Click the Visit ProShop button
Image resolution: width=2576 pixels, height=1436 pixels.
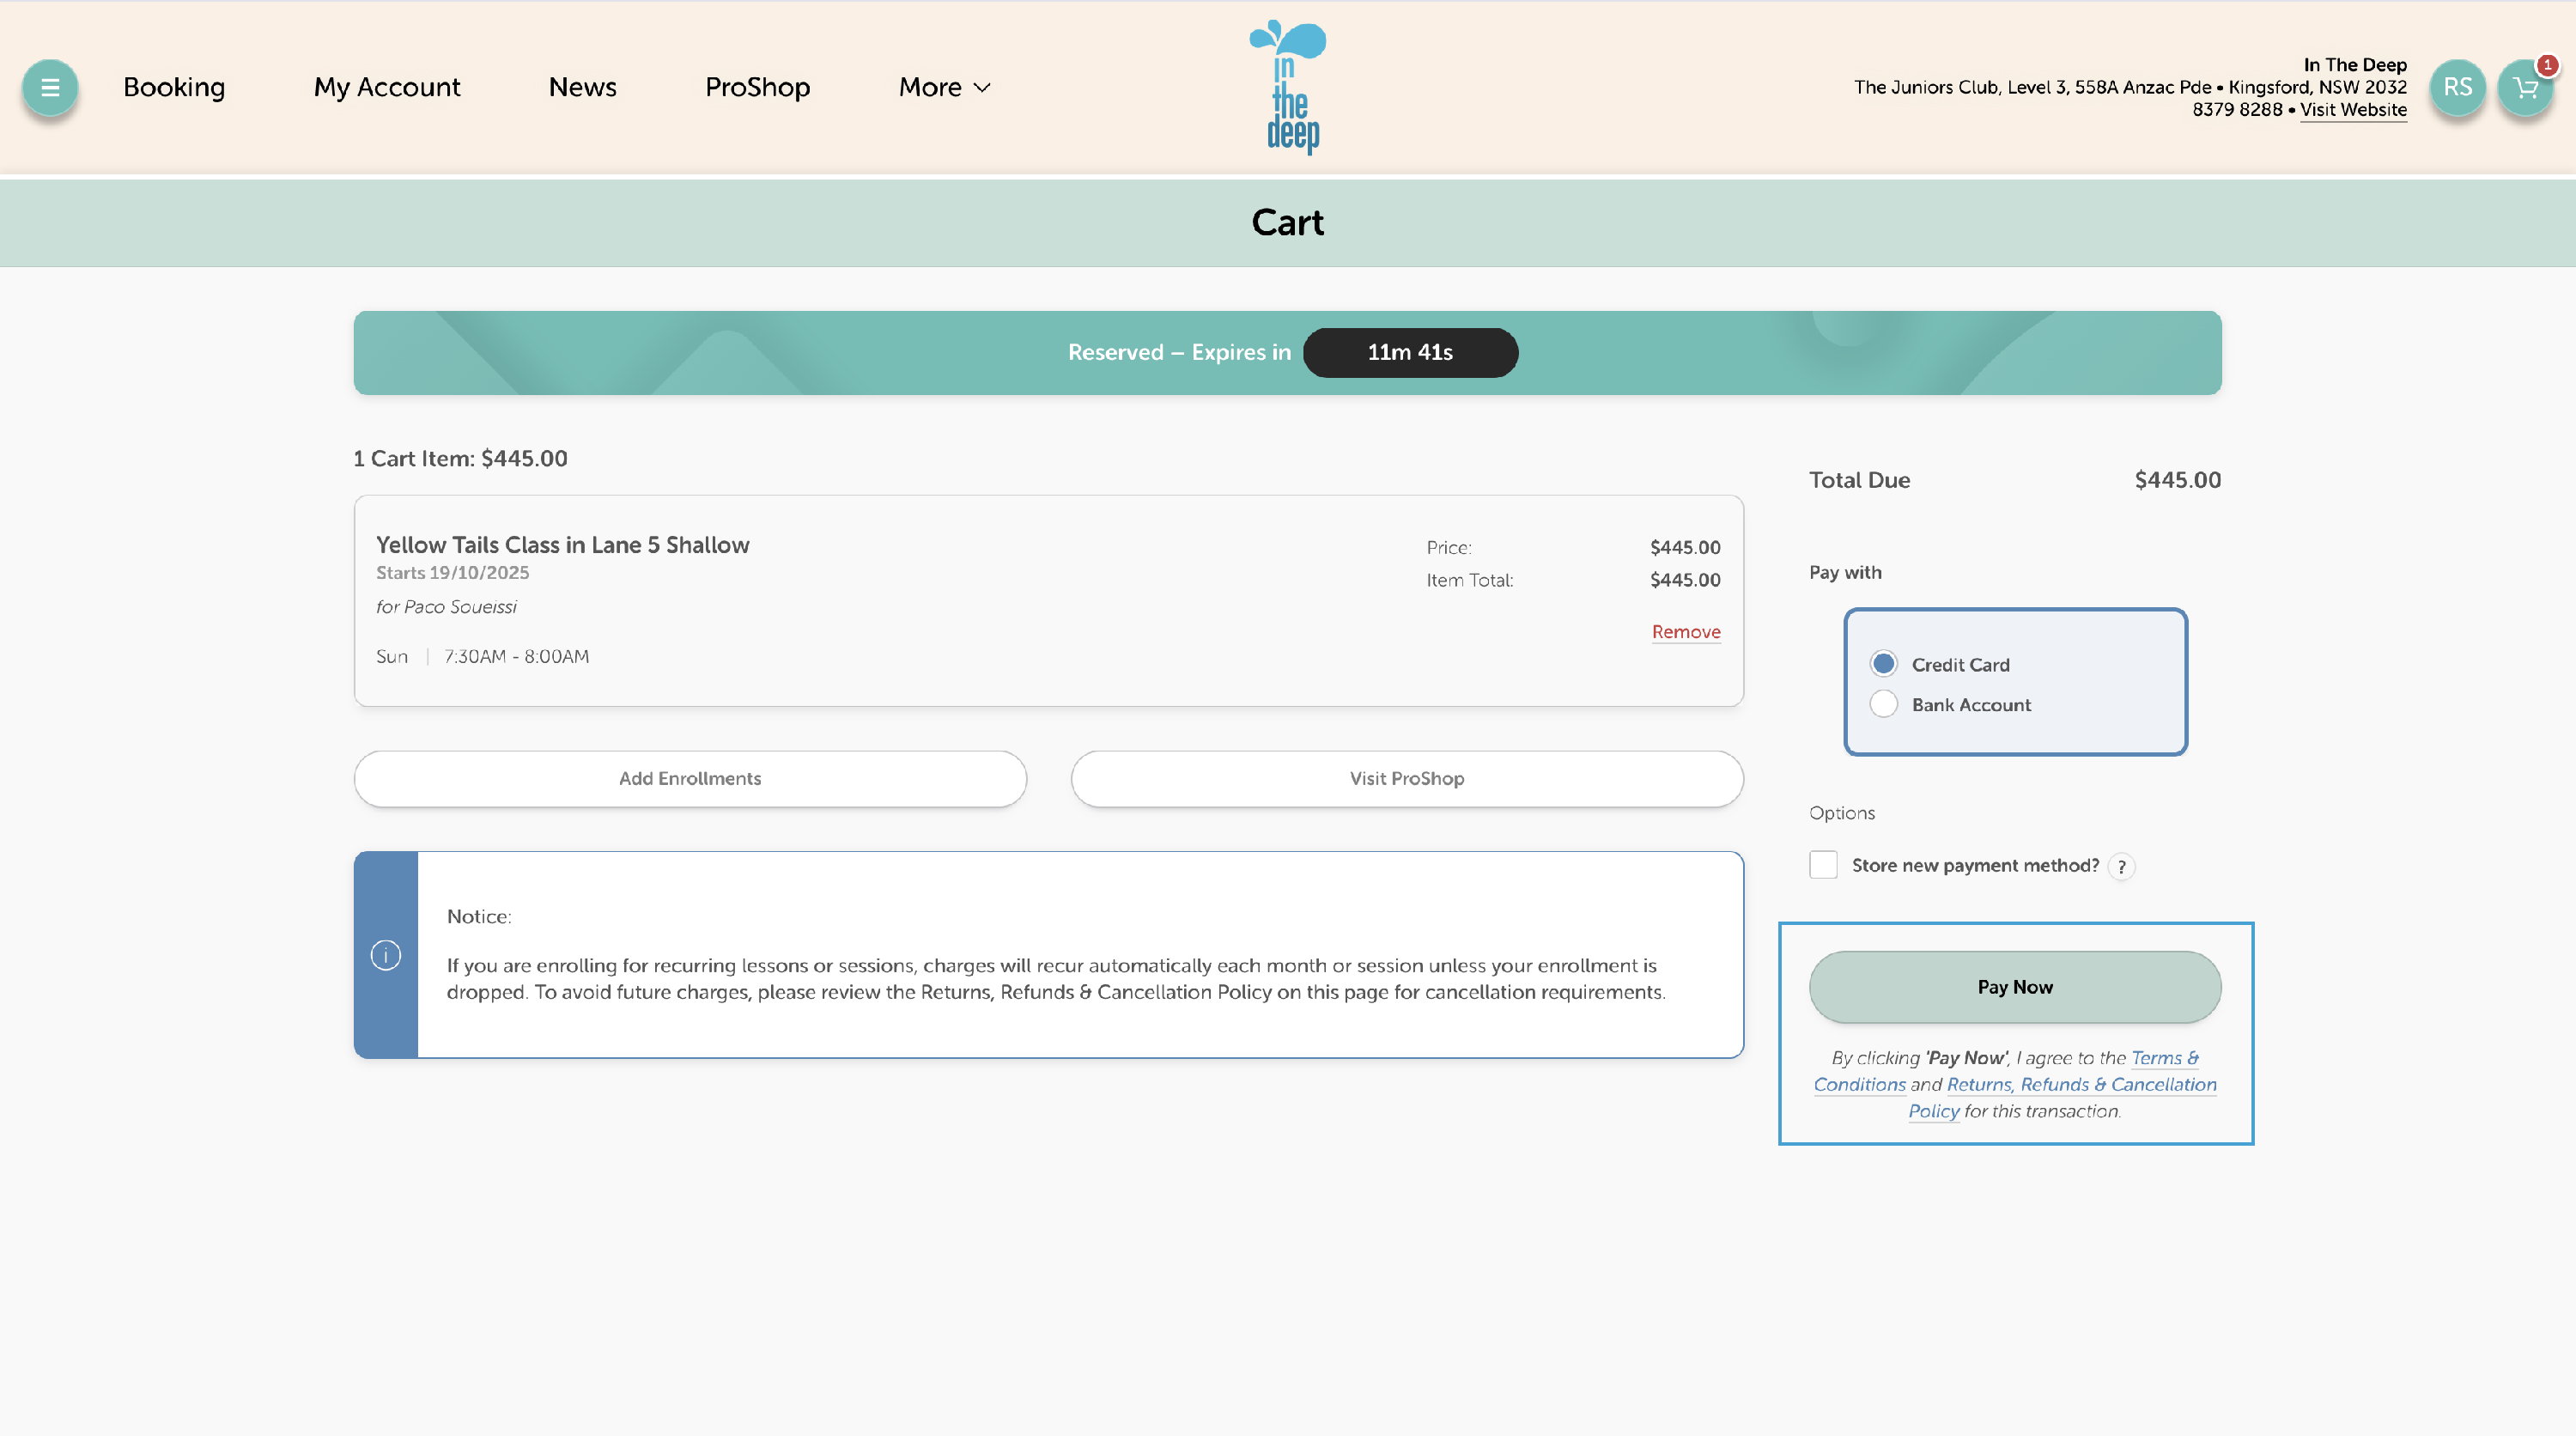click(x=1406, y=778)
